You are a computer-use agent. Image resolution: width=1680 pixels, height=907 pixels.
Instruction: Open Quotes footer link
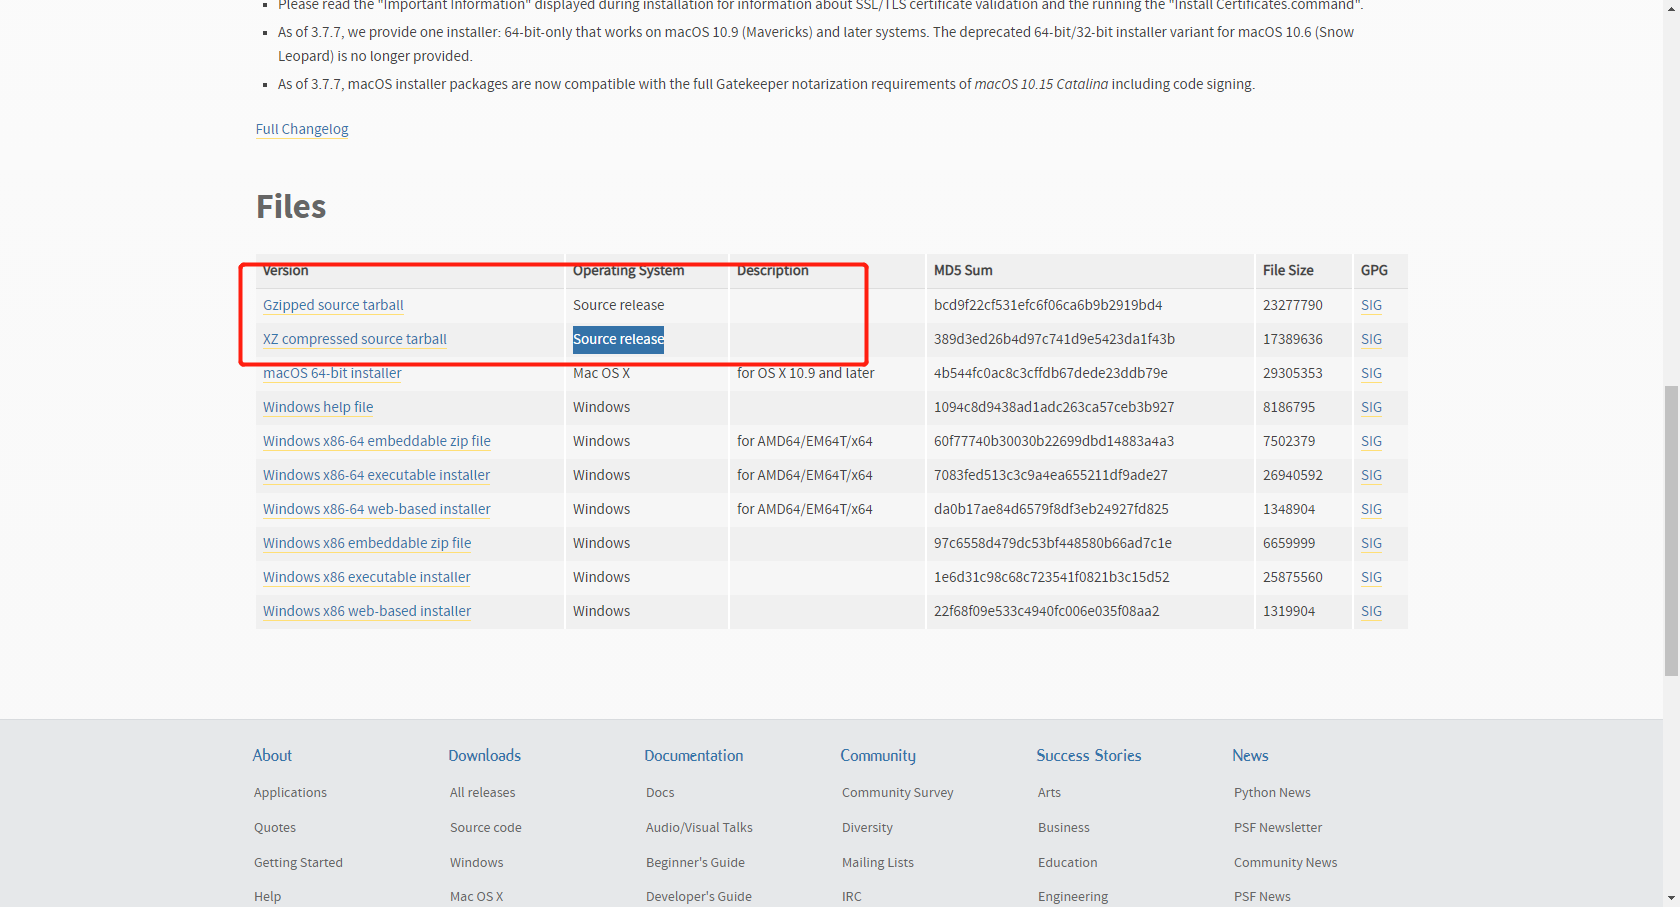[x=275, y=827]
